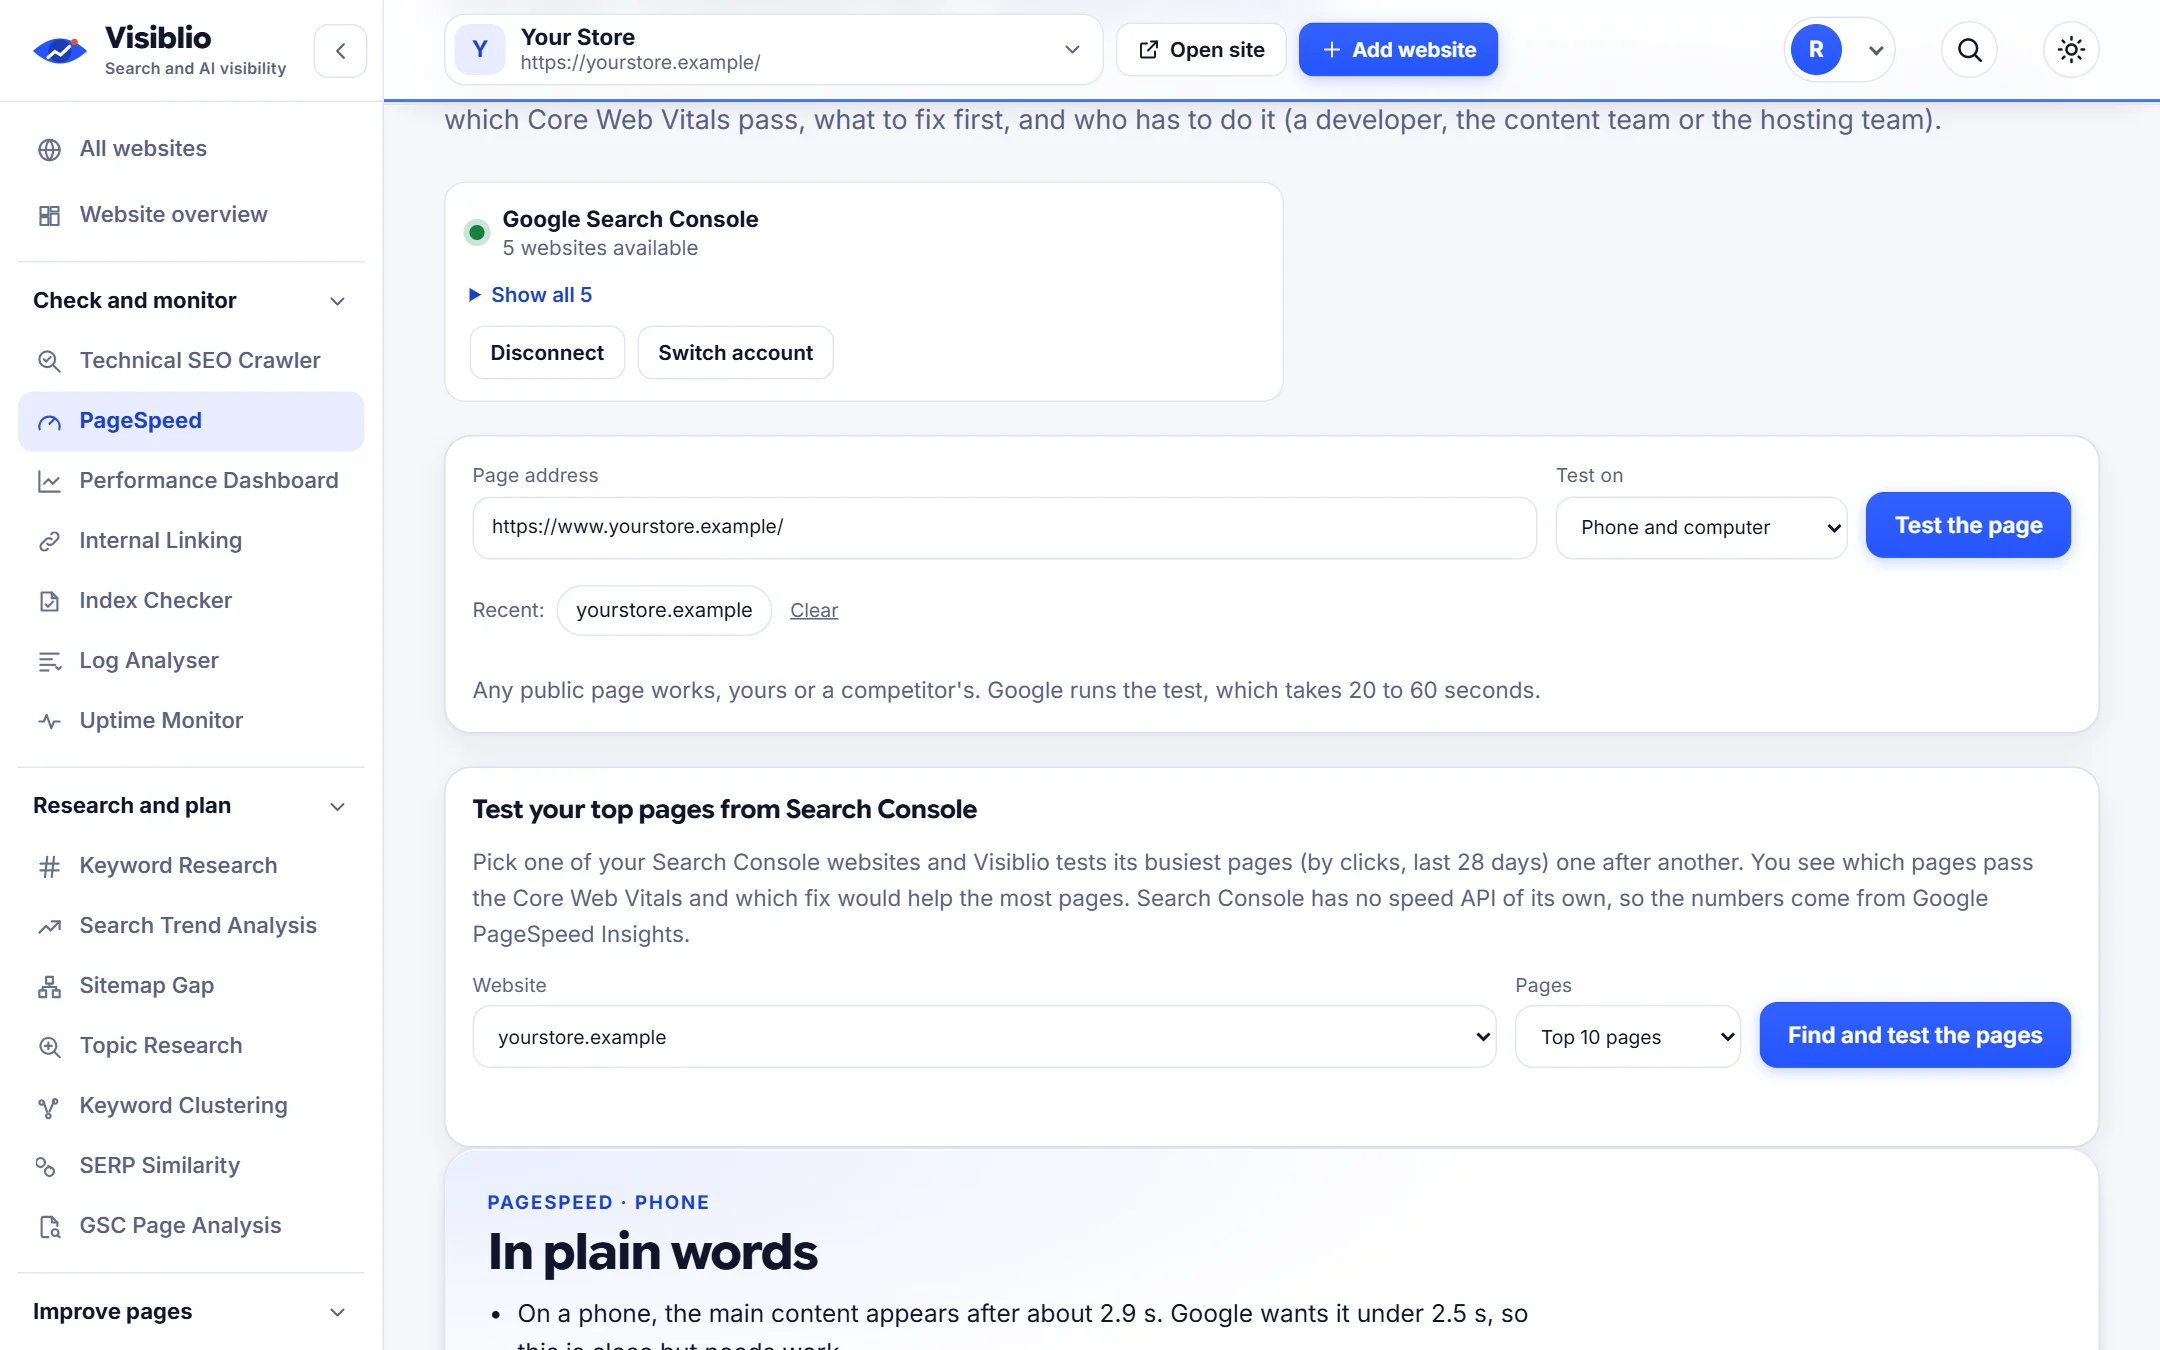2160x1350 pixels.
Task: Click the Uptime Monitor pulse icon
Action: click(49, 721)
